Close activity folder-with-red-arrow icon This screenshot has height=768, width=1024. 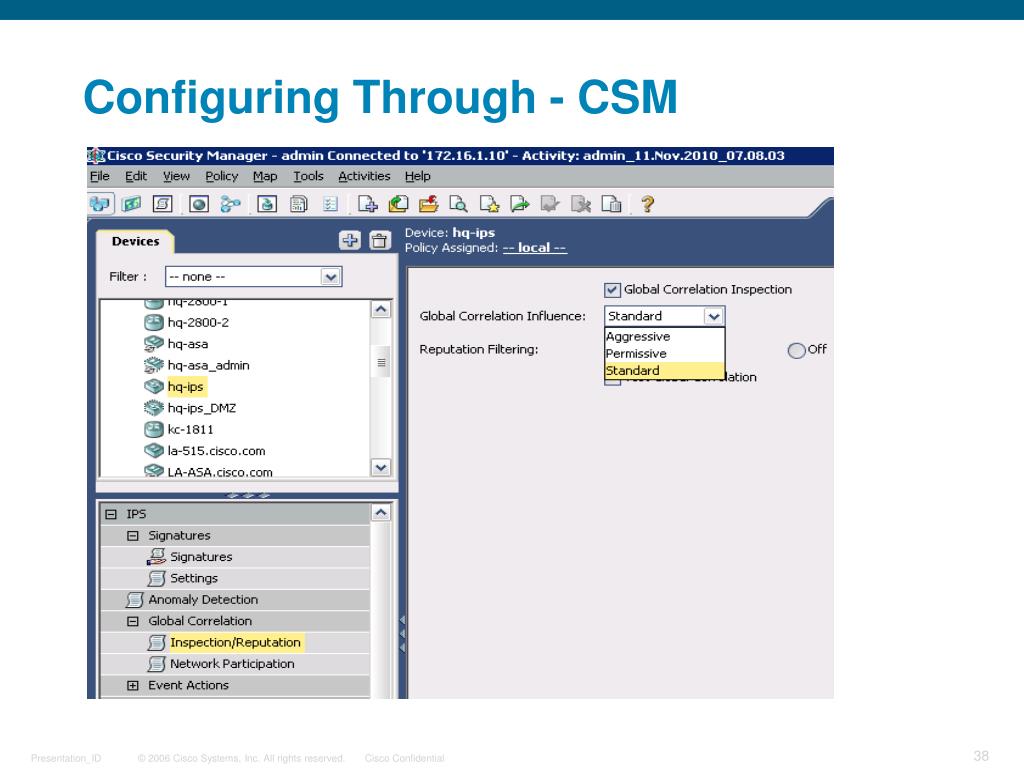429,204
